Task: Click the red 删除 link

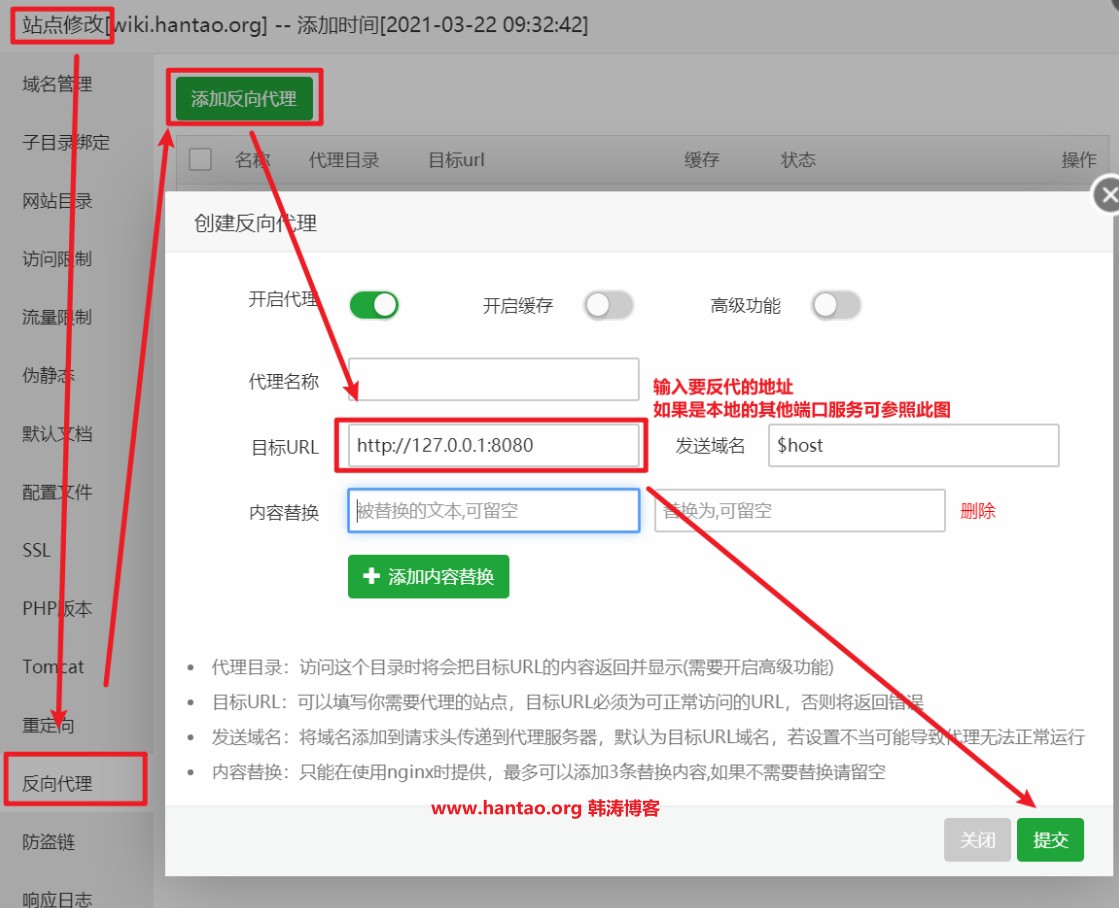Action: [x=977, y=511]
